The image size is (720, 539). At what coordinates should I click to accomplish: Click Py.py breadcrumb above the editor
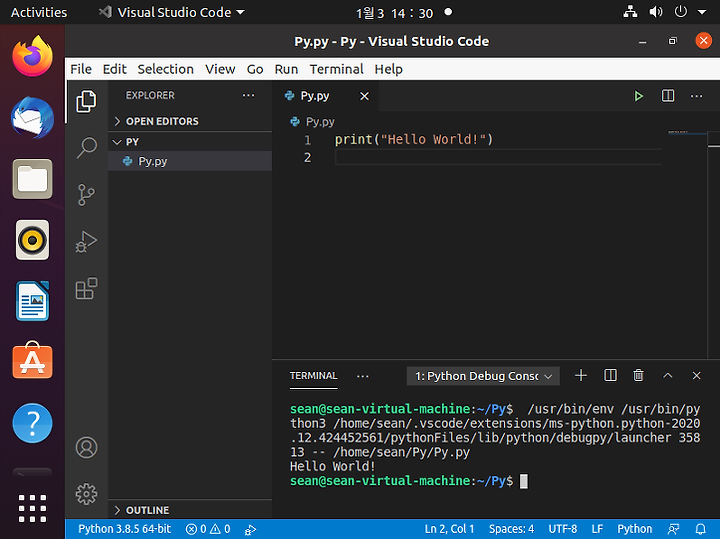(x=320, y=122)
